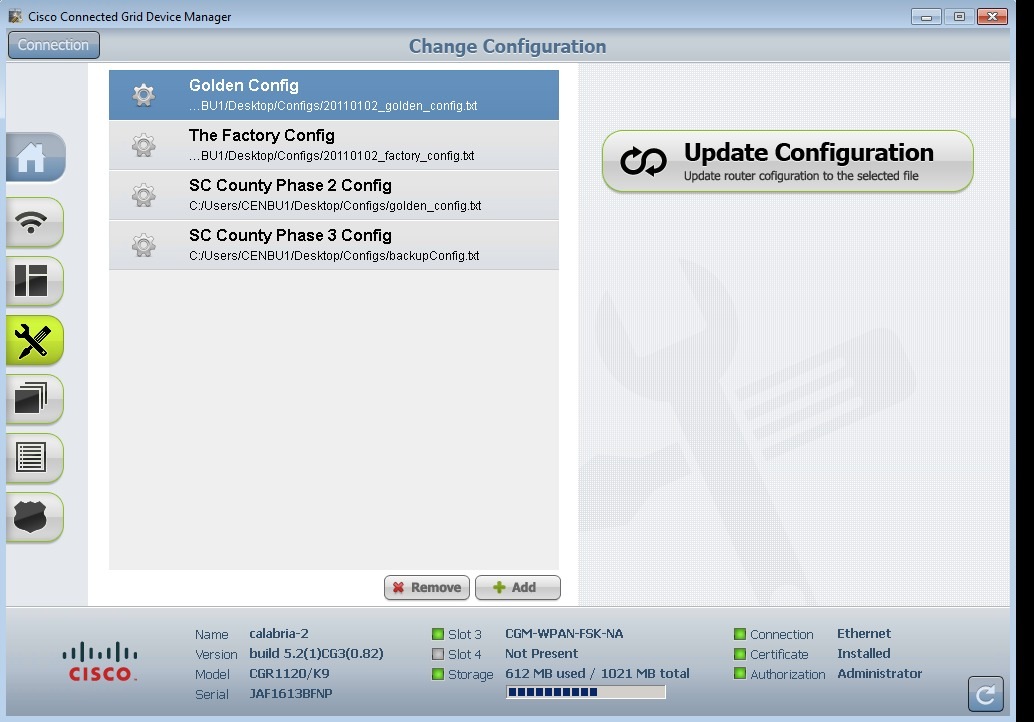The image size is (1034, 722).
Task: Click version build 5.2(1)CG3(0.82)
Action: (x=316, y=653)
